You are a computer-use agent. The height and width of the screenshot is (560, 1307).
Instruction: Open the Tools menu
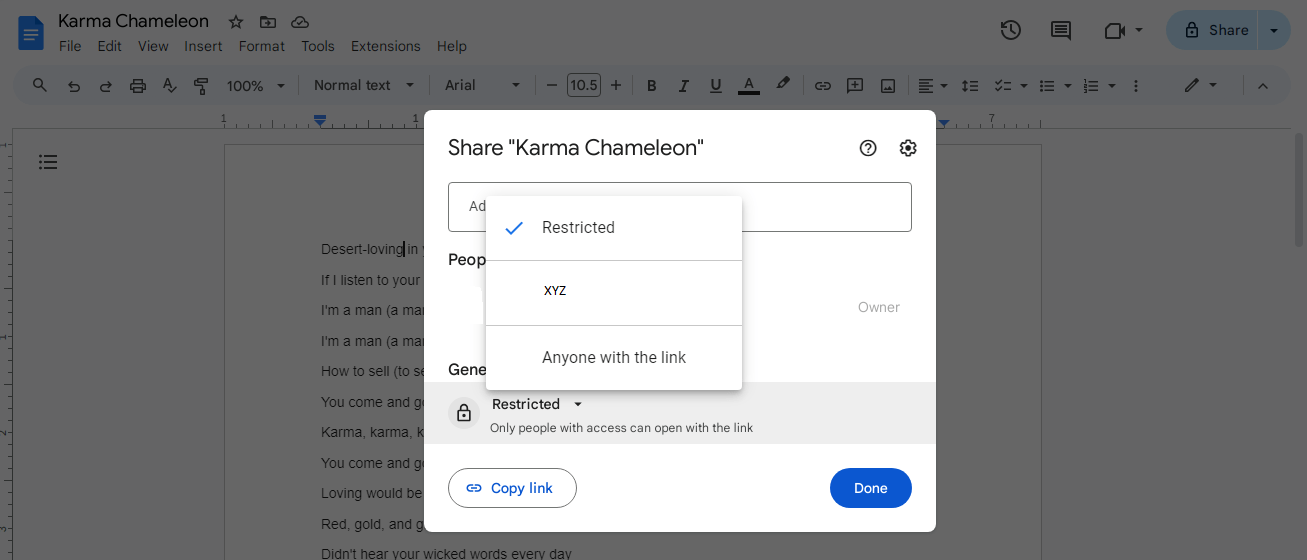318,46
